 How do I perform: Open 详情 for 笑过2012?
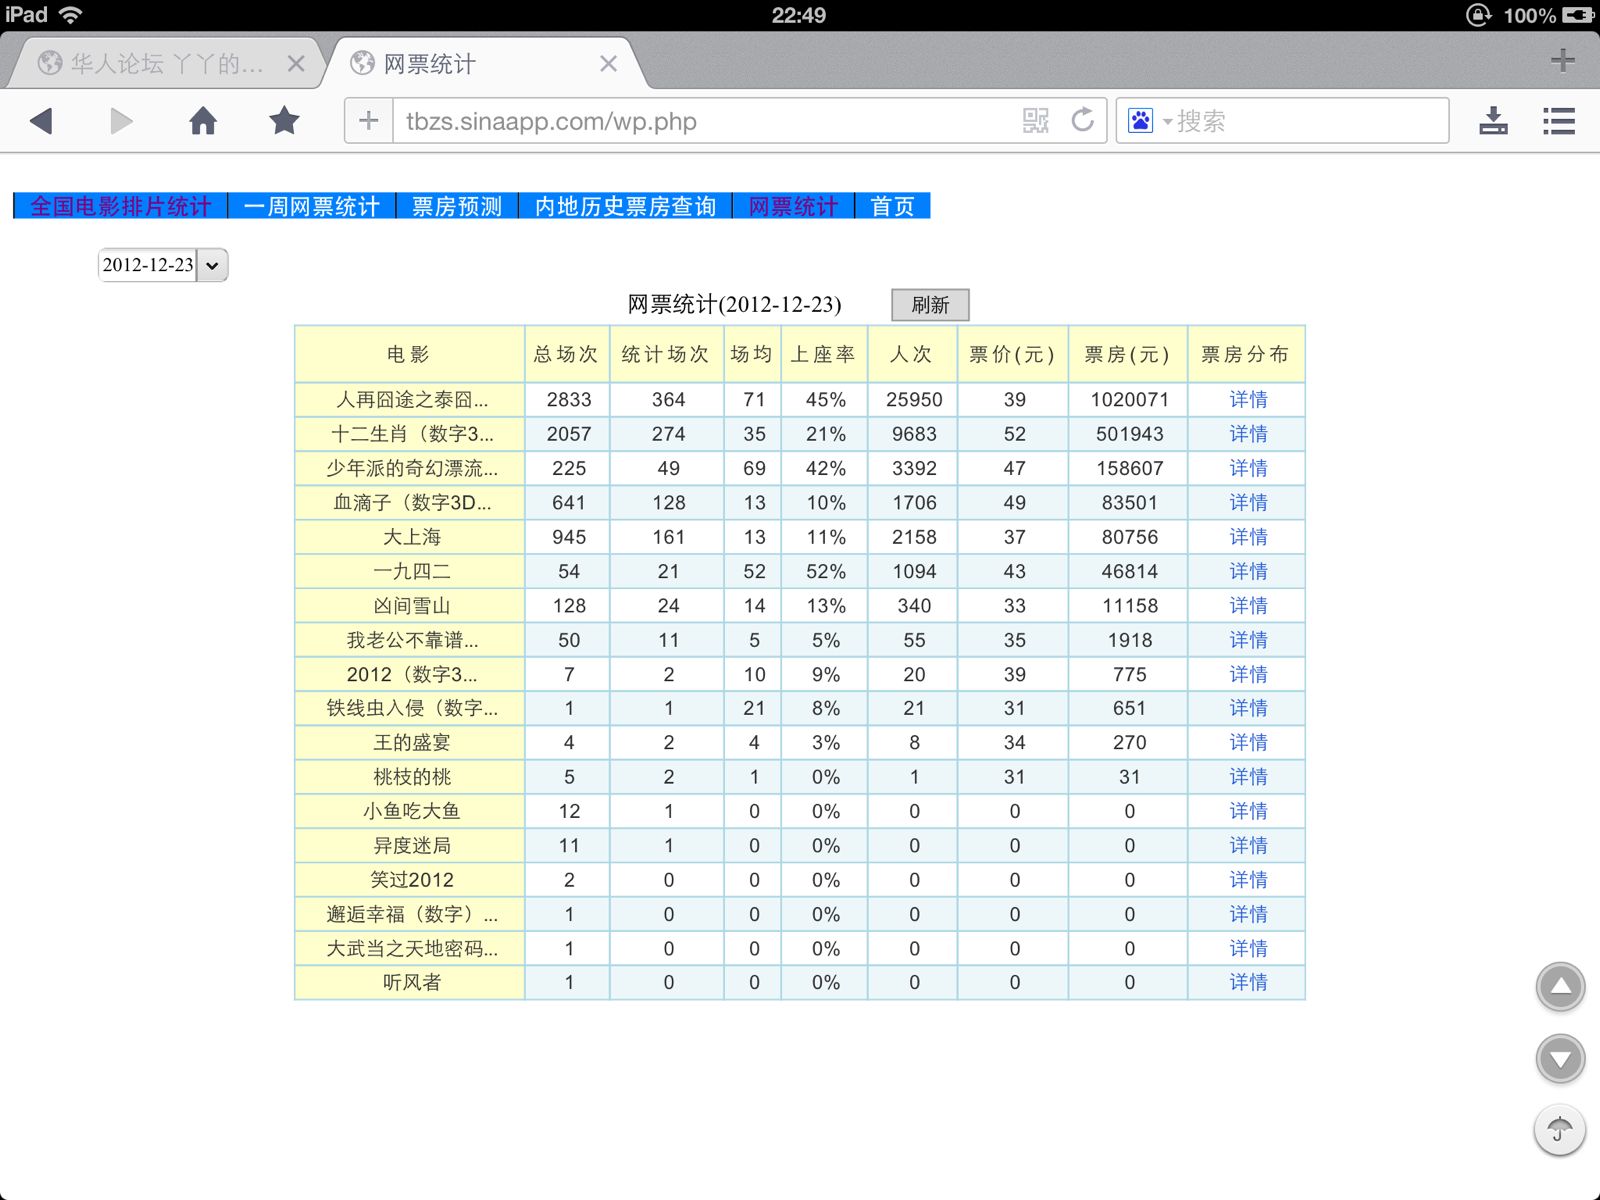coord(1248,879)
